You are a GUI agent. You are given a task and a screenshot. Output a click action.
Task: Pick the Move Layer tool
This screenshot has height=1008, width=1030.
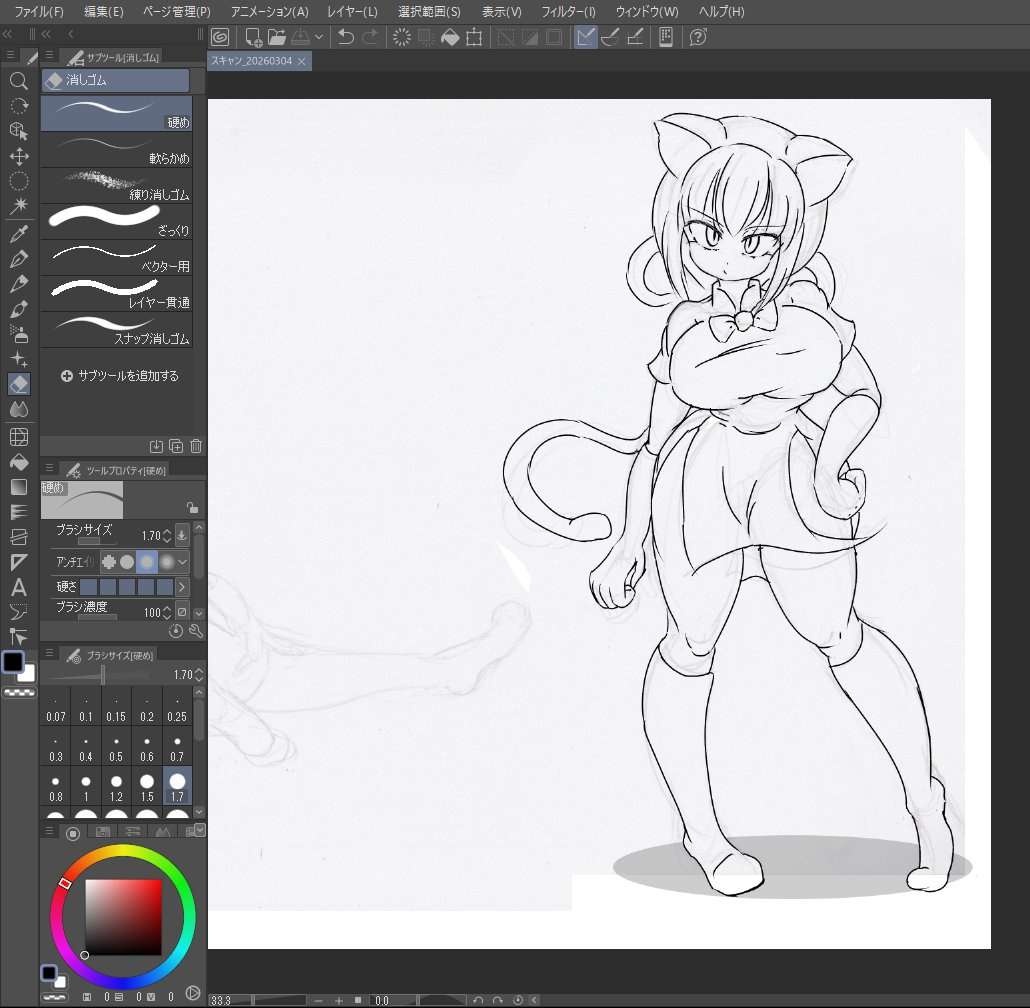[x=18, y=156]
